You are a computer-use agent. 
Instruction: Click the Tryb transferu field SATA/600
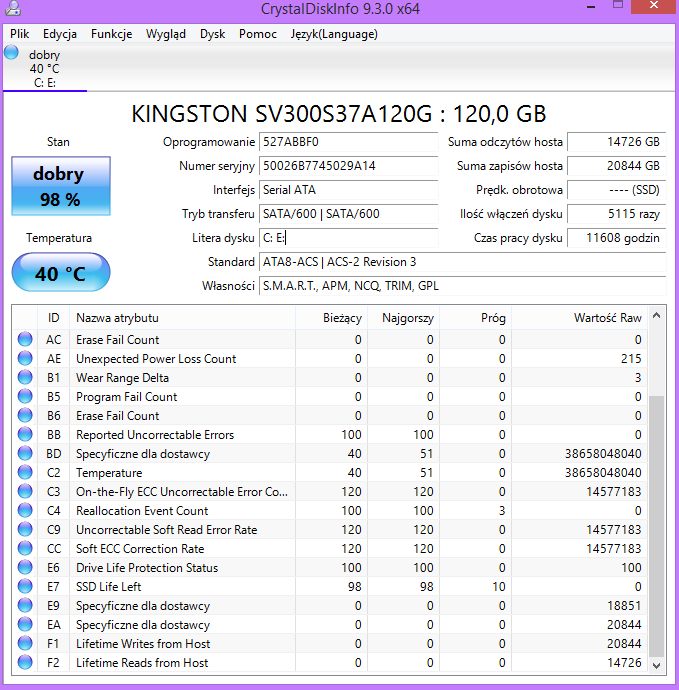349,214
